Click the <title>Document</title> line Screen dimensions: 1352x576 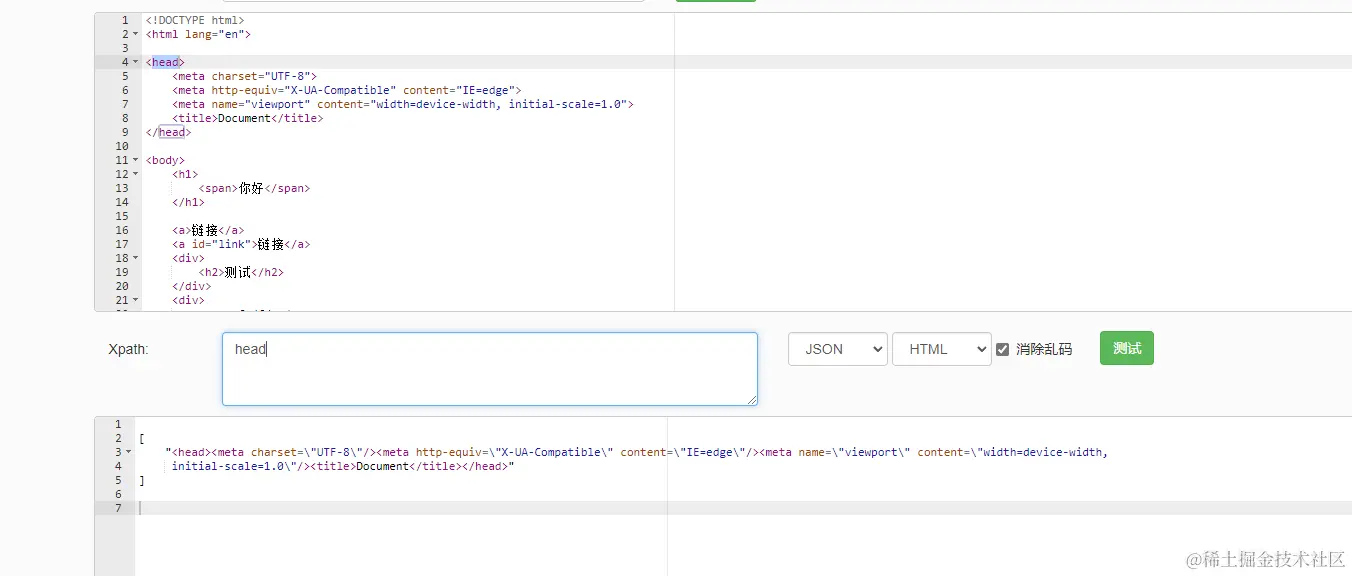[248, 118]
